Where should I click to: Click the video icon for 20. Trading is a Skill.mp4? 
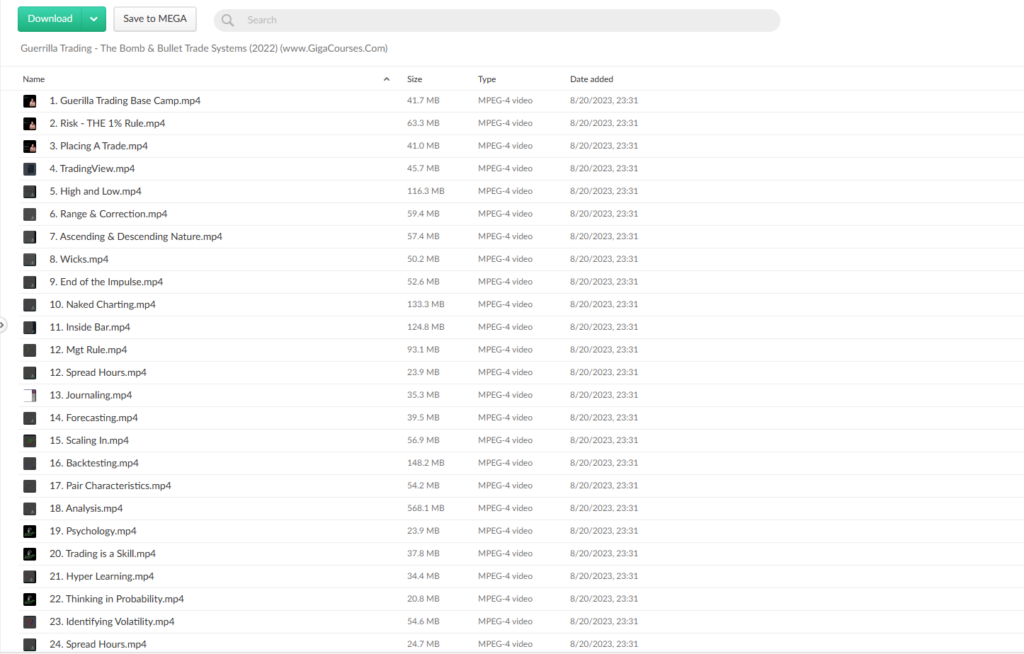click(x=30, y=554)
